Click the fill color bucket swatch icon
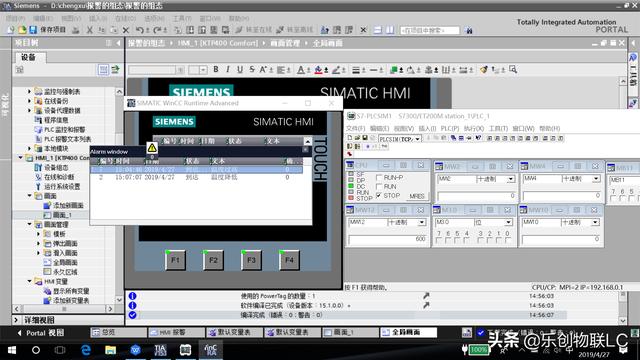 click(x=318, y=70)
